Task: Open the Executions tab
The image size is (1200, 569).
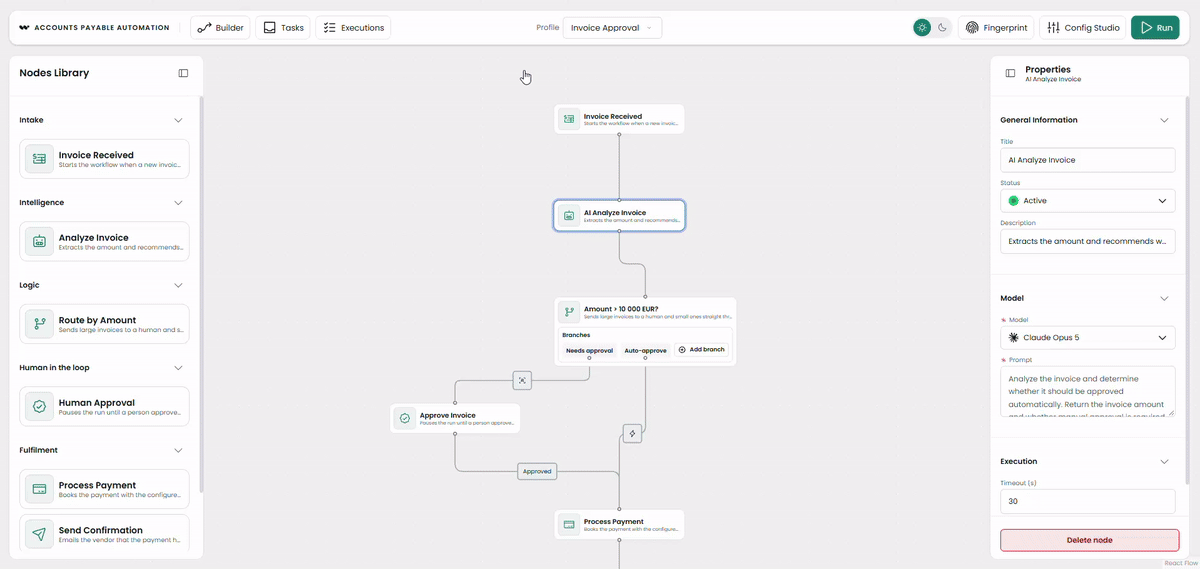Action: coord(353,28)
